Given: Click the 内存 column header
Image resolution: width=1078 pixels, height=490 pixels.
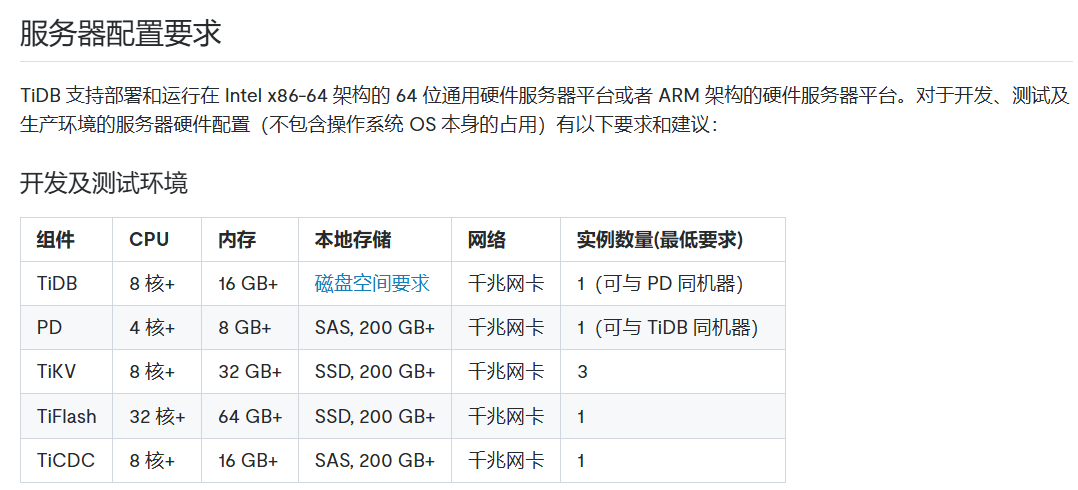Looking at the screenshot, I should pos(237,240).
